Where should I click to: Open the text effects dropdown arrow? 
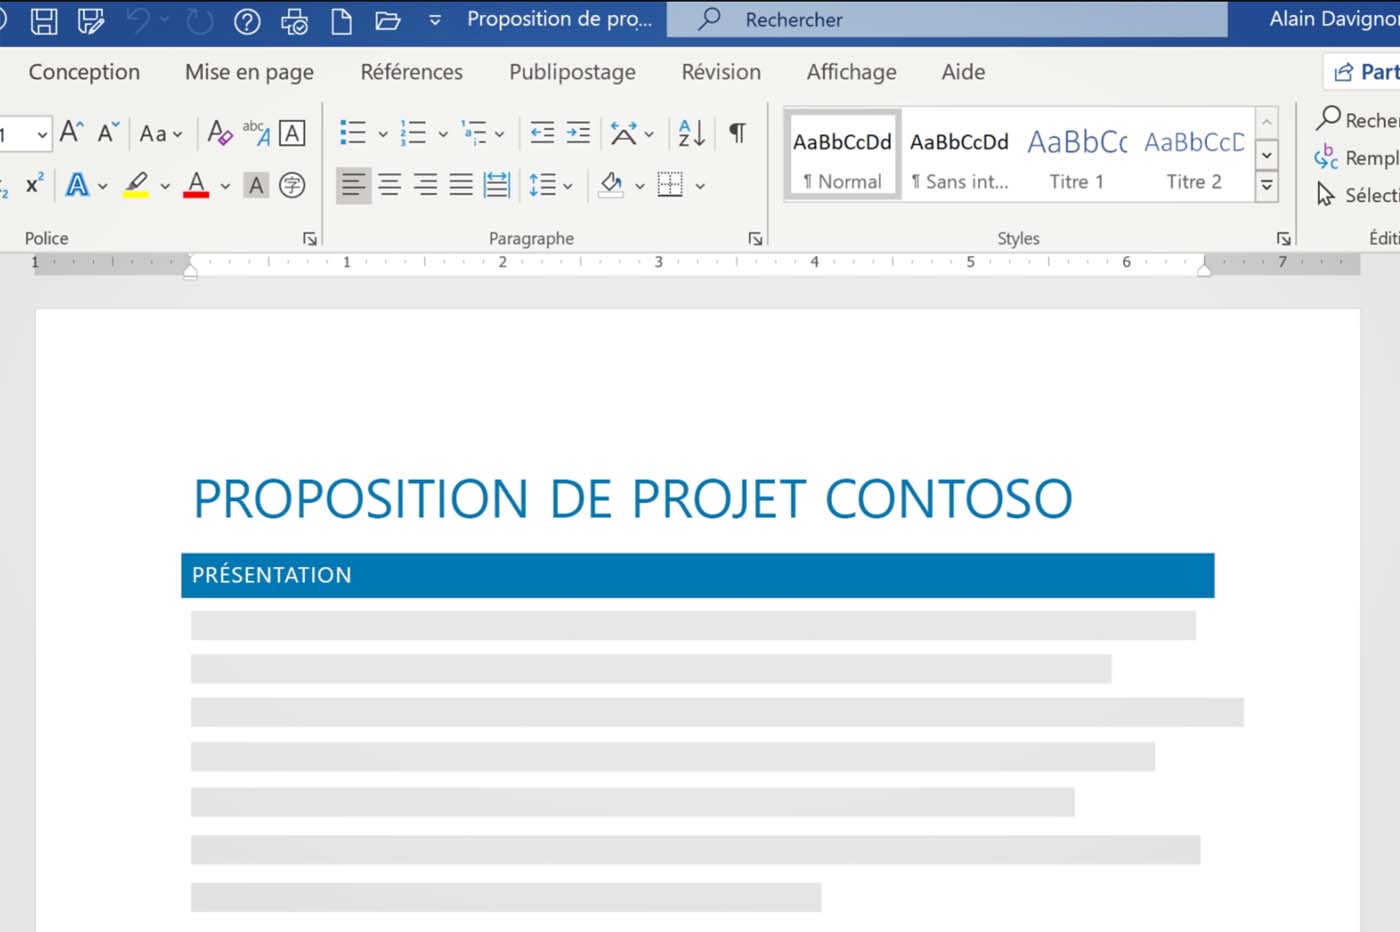click(103, 186)
